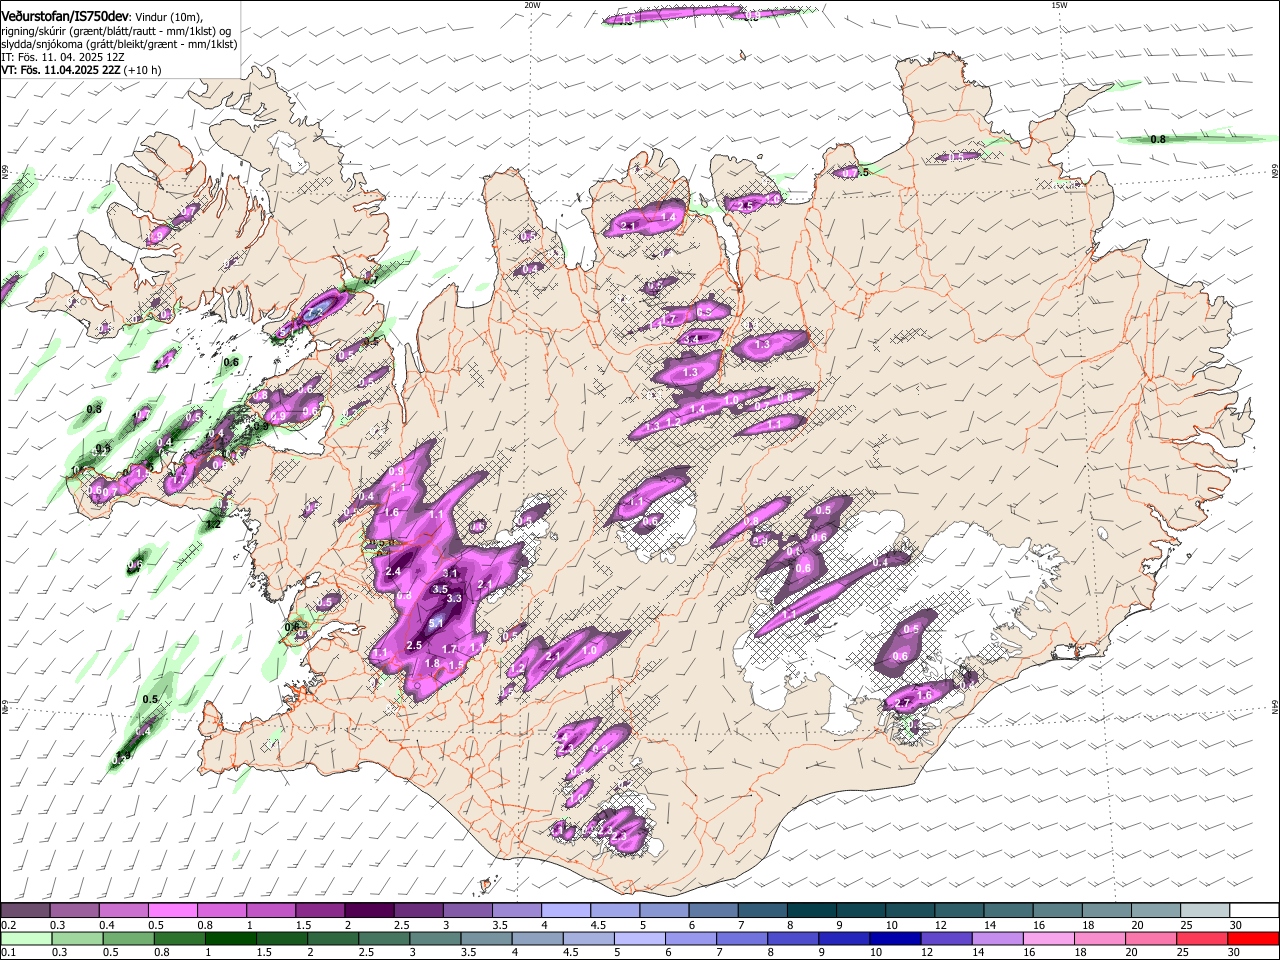Click the "0.2" label in the upper legend row
Screen dimensions: 1280x960
point(8,925)
